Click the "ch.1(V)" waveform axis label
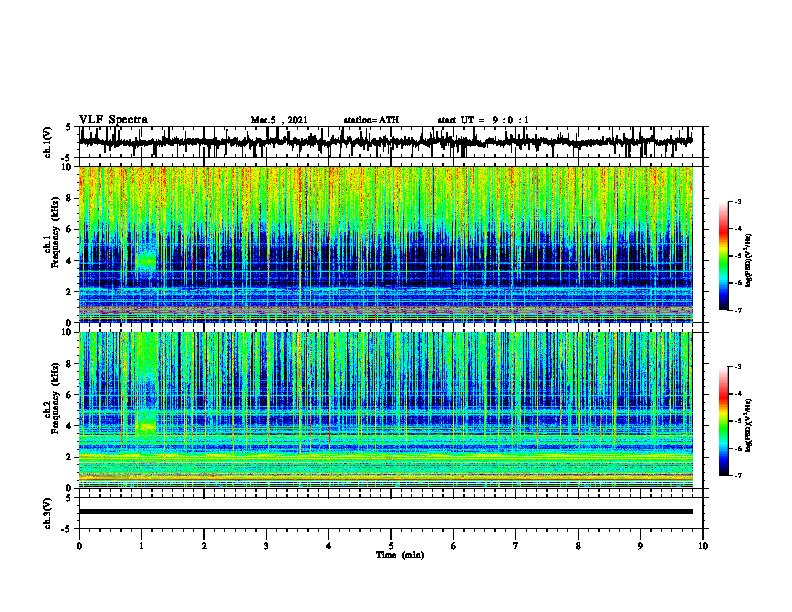This screenshot has width=792, height=612. [x=47, y=142]
